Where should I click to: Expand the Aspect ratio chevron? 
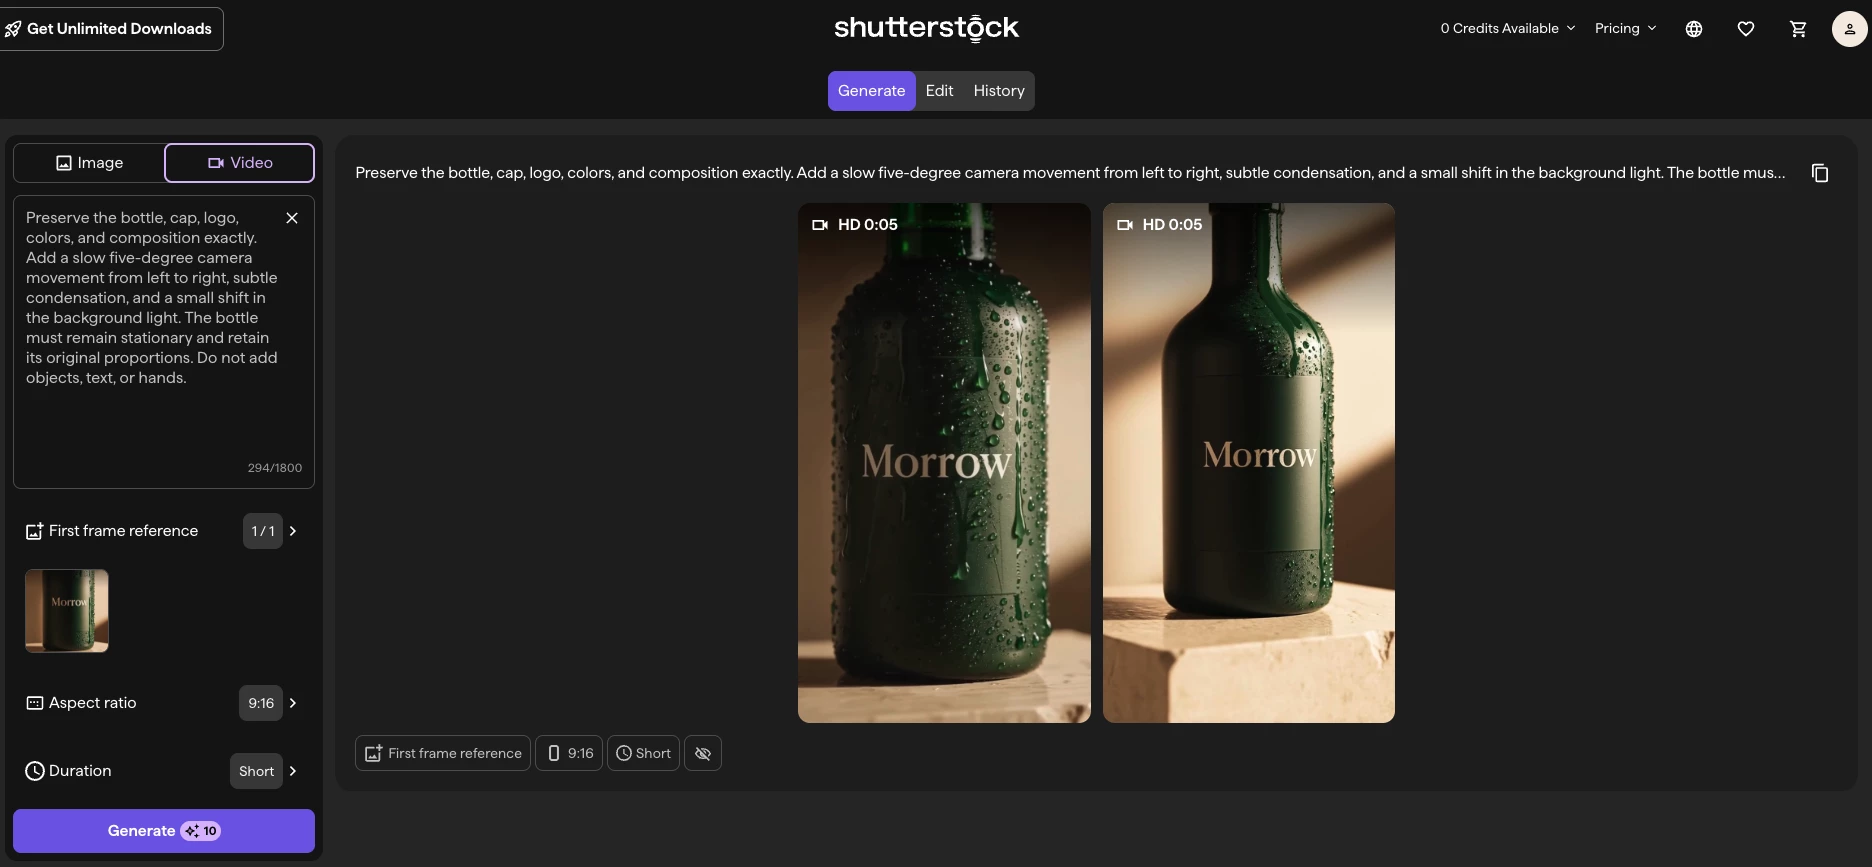coord(293,703)
